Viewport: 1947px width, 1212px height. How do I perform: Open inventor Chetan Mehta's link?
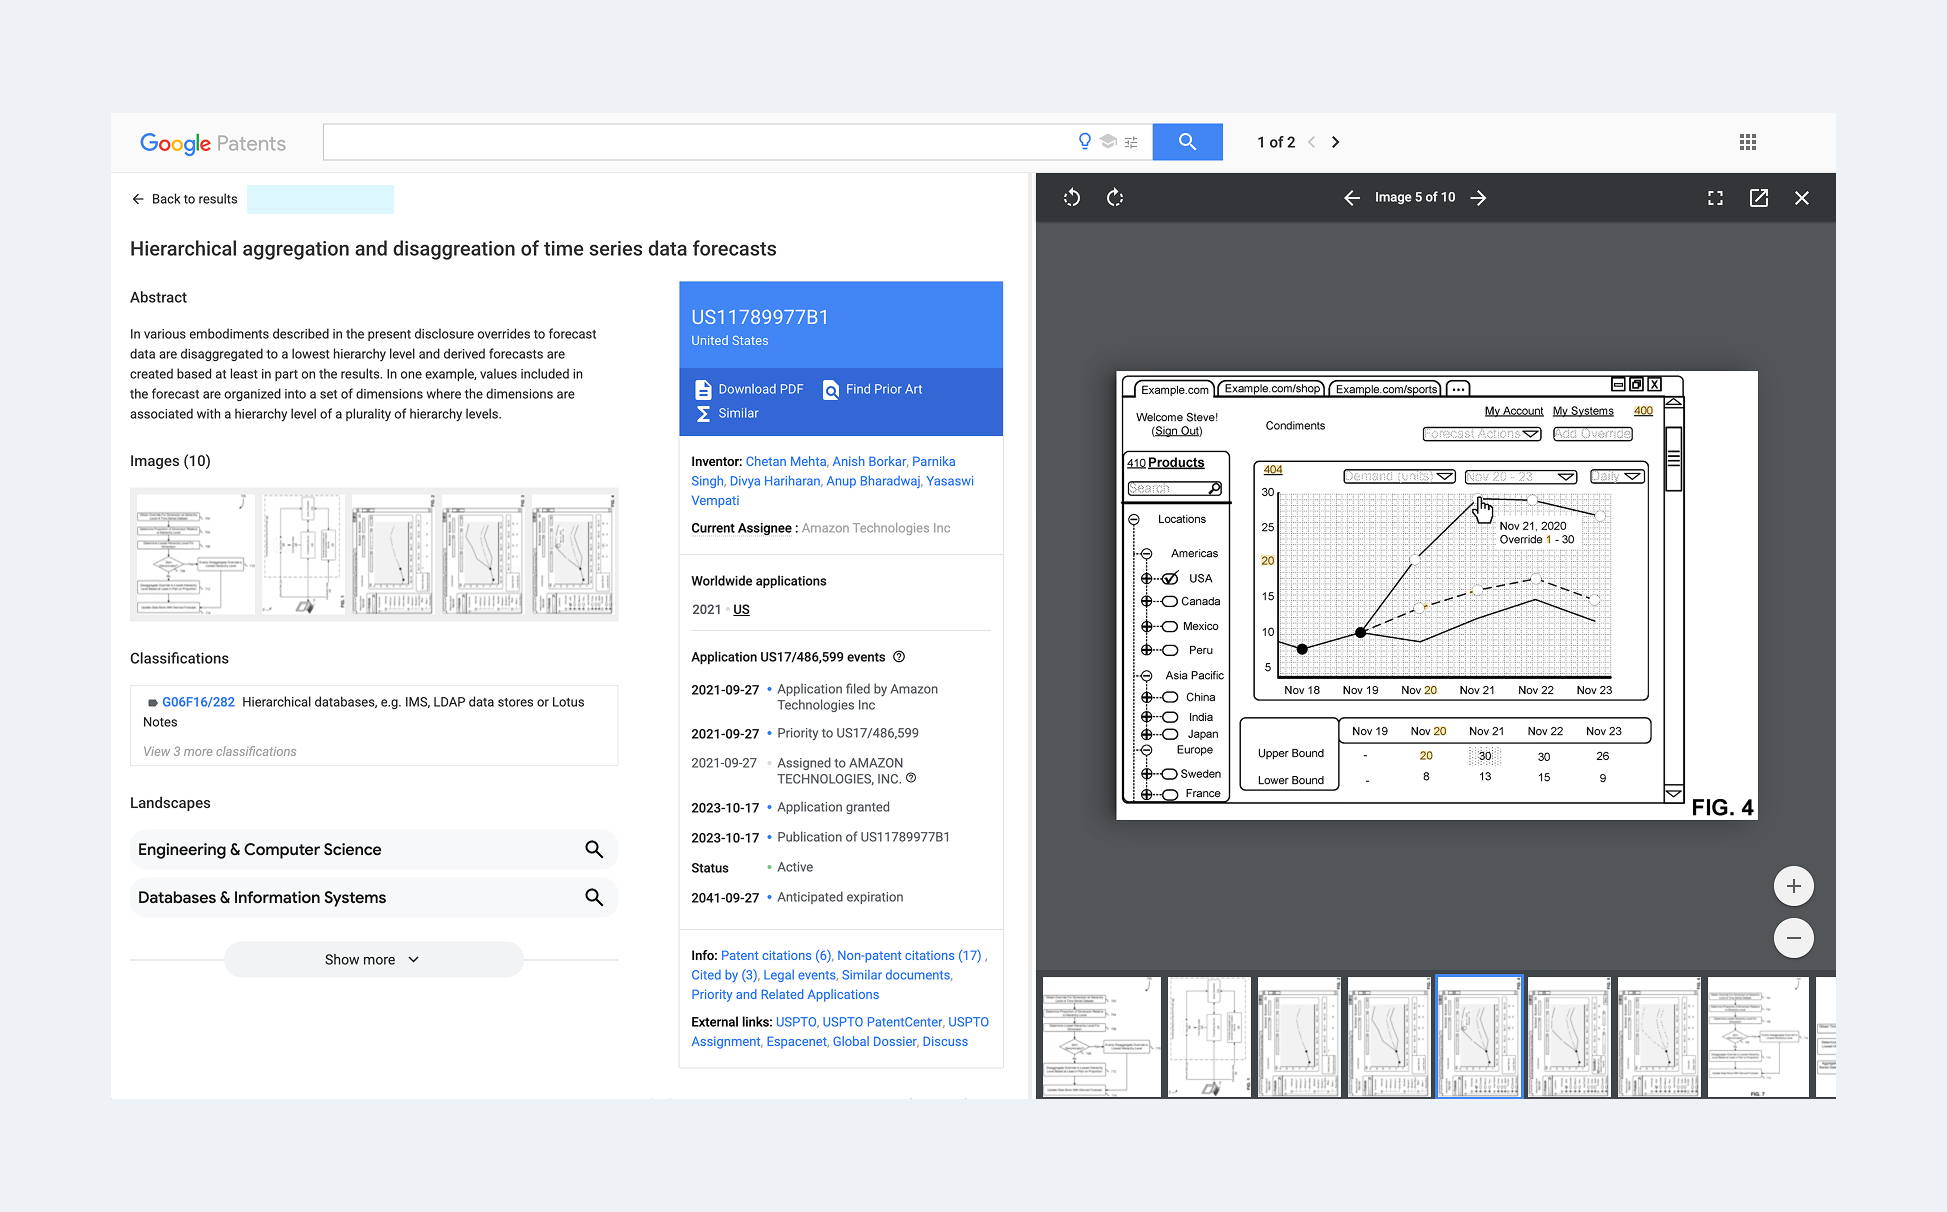(x=786, y=462)
